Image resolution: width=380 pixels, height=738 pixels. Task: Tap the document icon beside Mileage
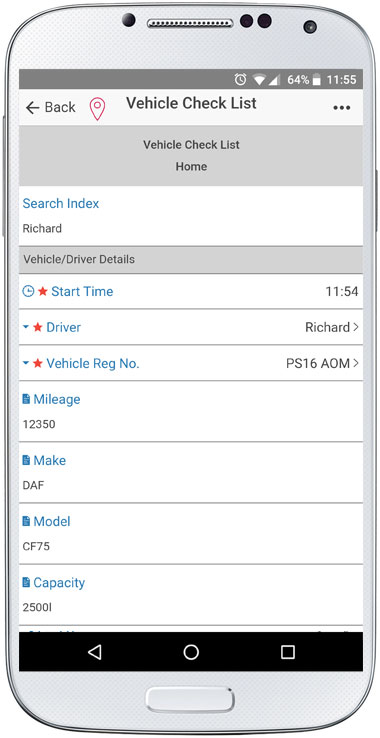point(26,399)
